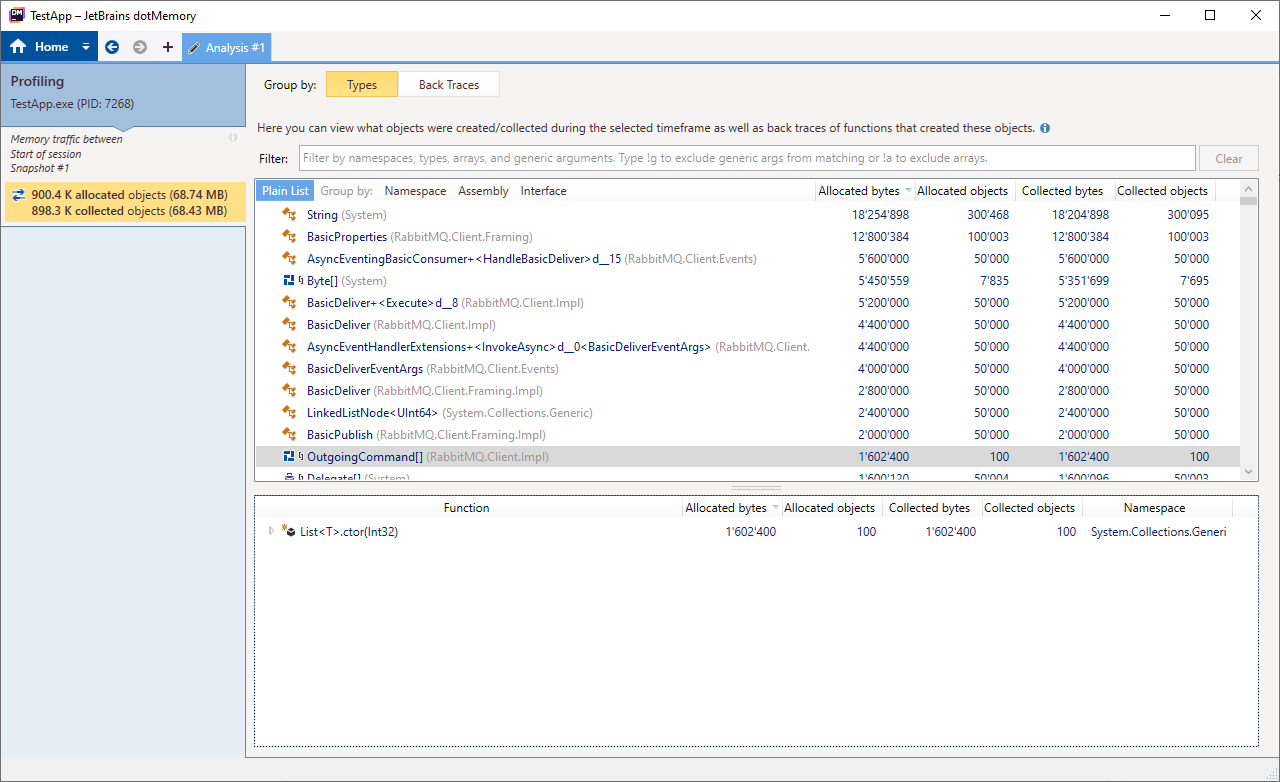Click the info icon beside Memory traffic between

[x=233, y=138]
